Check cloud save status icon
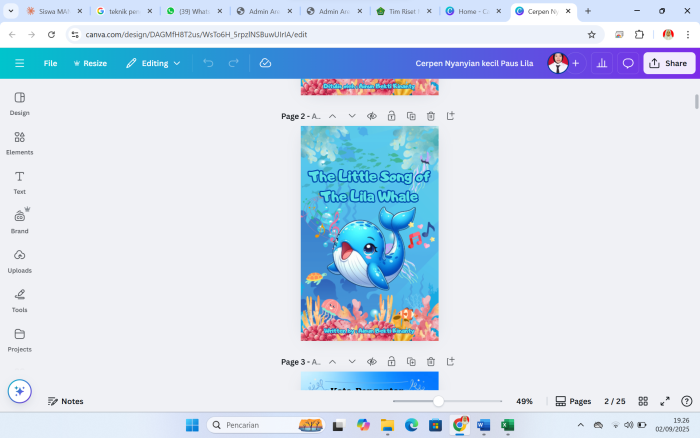The height and width of the screenshot is (438, 700). [x=265, y=63]
